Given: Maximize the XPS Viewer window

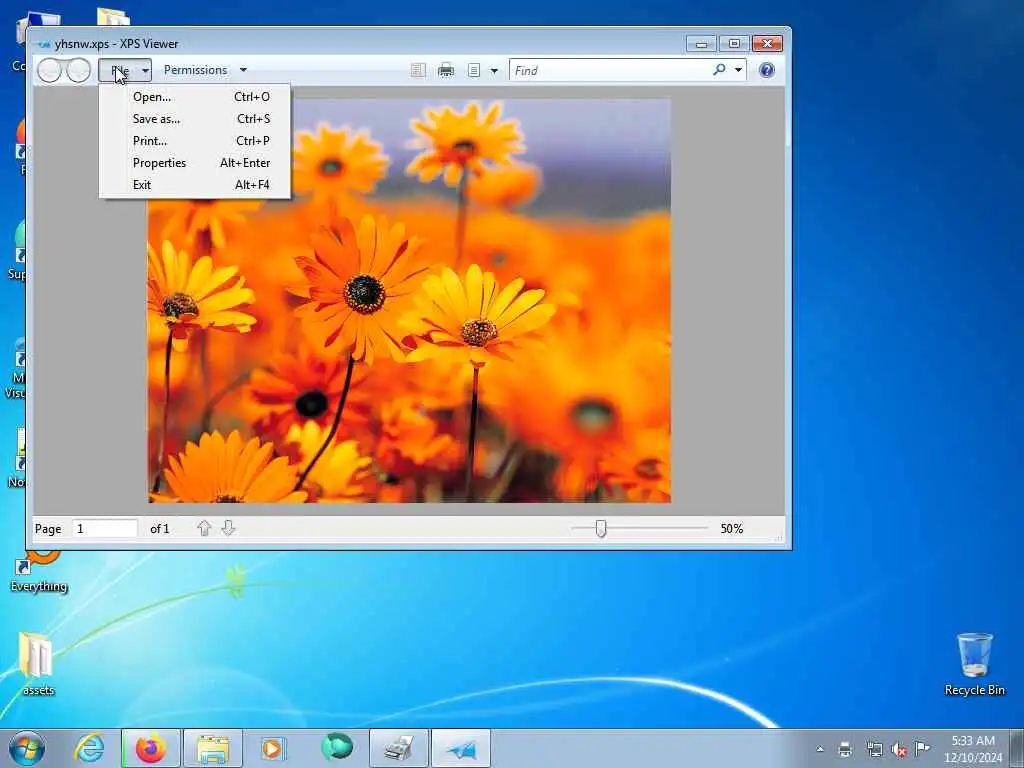Looking at the screenshot, I should 734,44.
